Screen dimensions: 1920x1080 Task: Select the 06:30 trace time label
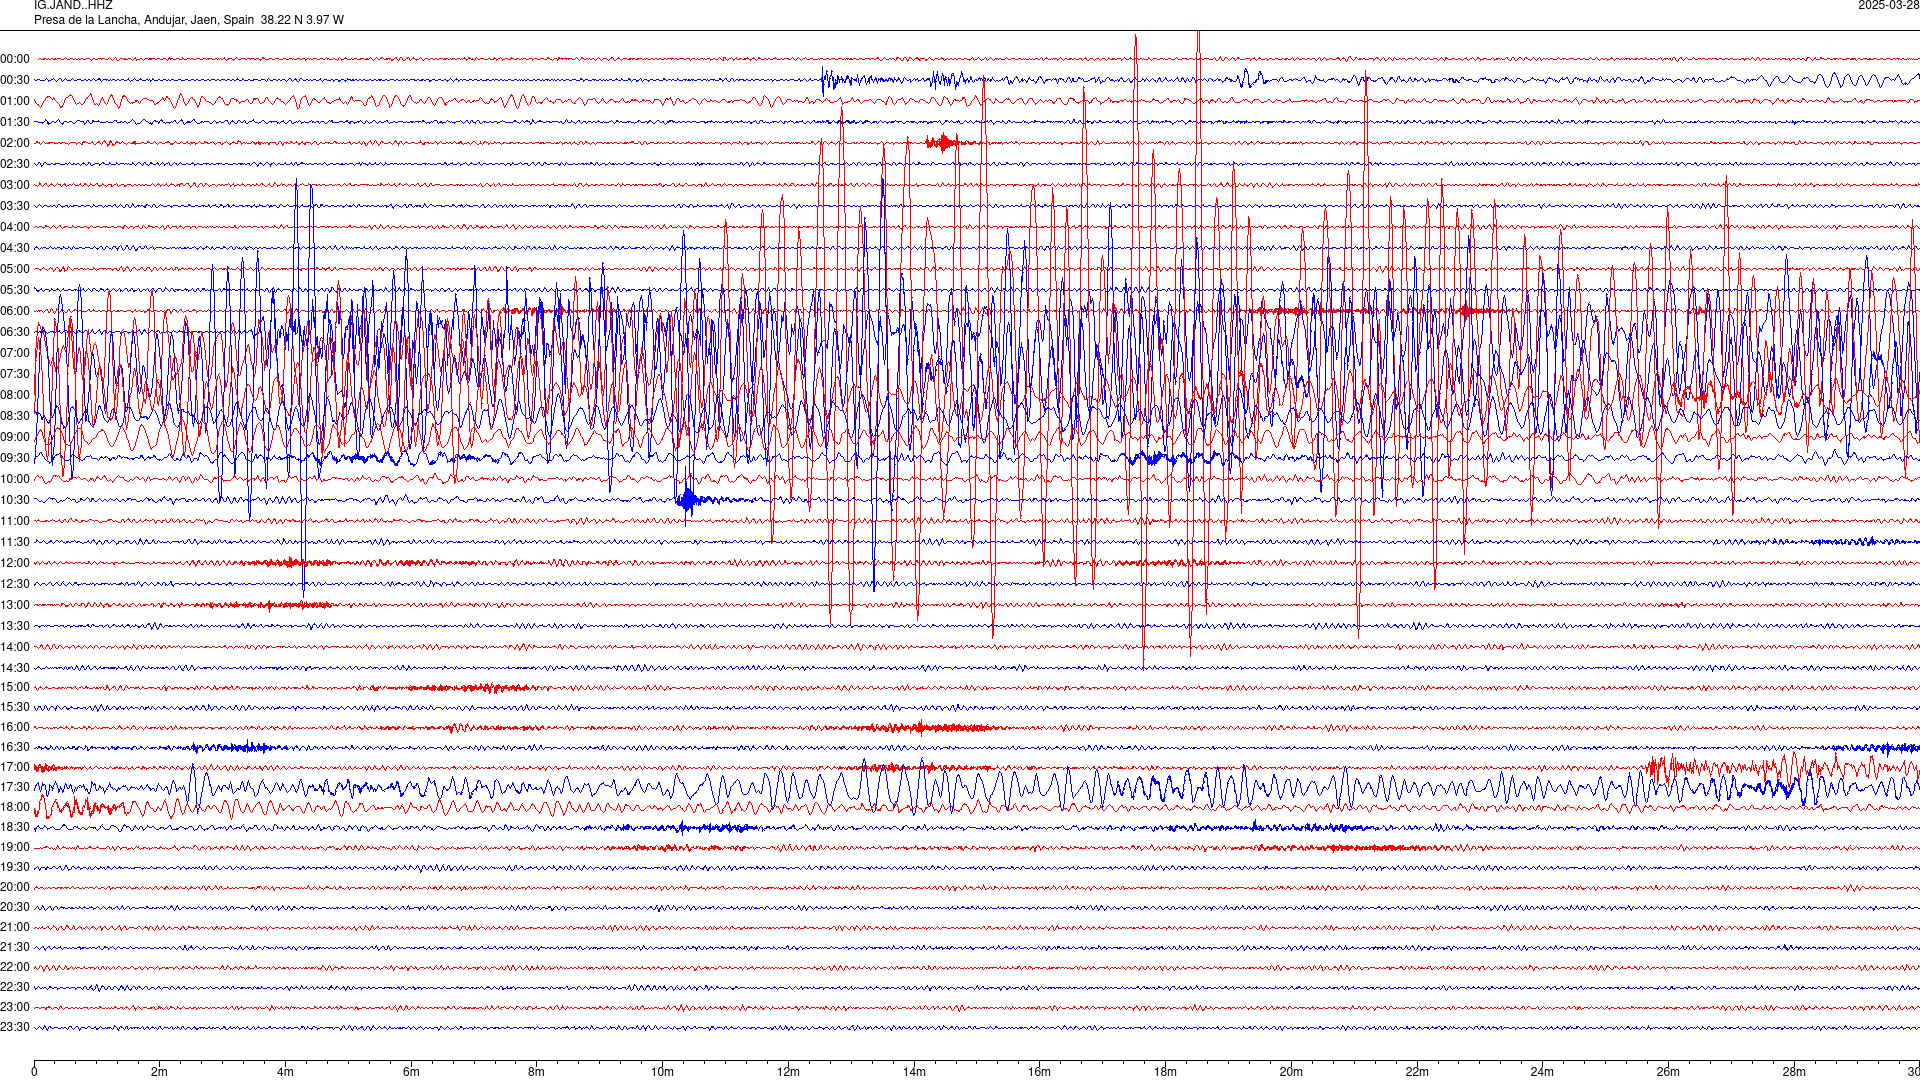click(15, 332)
